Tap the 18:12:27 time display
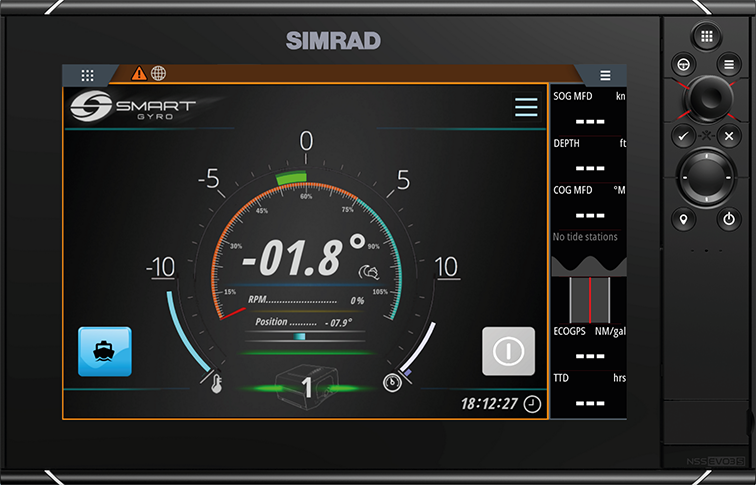The image size is (756, 485). click(x=489, y=404)
